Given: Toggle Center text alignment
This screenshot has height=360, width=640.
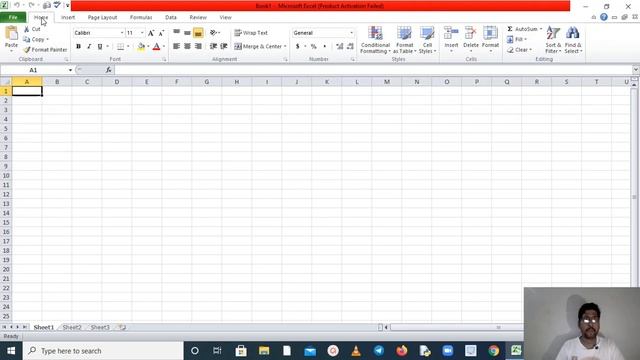Looking at the screenshot, I should coord(187,46).
